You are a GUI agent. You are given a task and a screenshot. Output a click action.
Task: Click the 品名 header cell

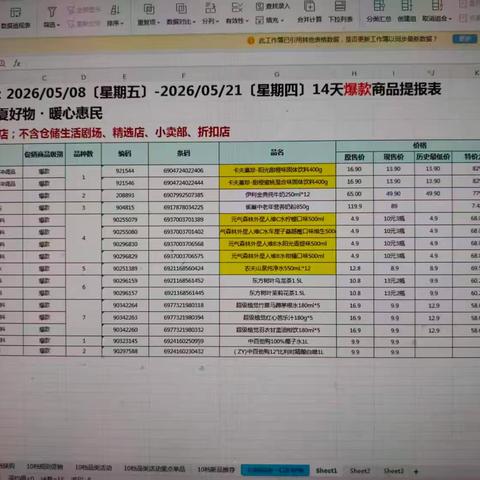pos(277,152)
